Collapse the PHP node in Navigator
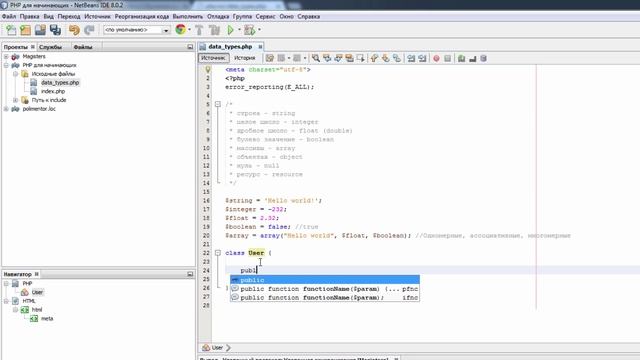The image size is (640, 360). [x=6, y=283]
